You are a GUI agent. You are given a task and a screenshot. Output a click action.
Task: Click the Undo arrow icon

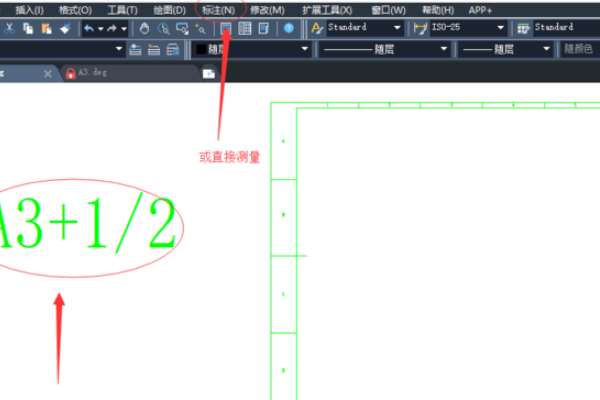pos(89,28)
